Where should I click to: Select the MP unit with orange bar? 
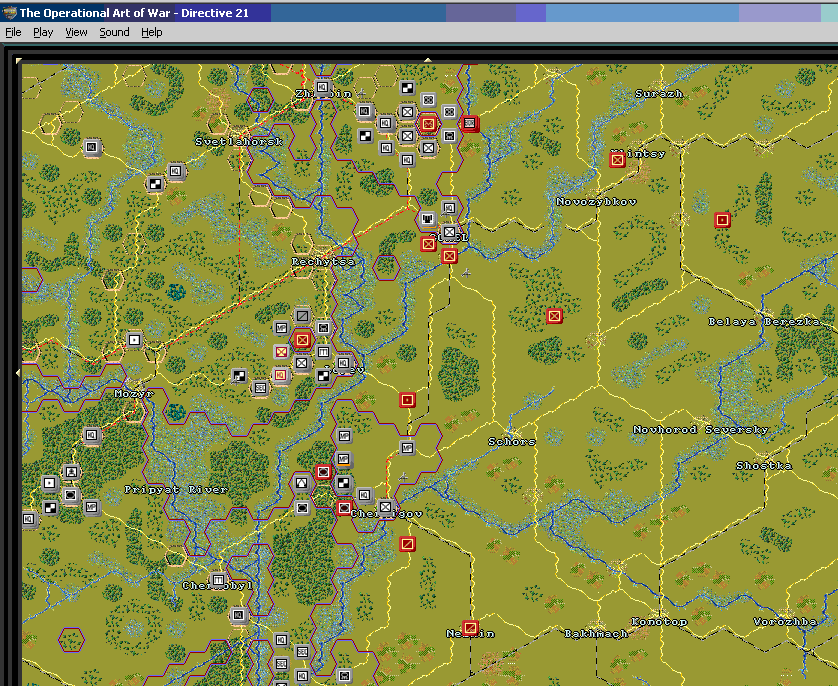tap(343, 459)
